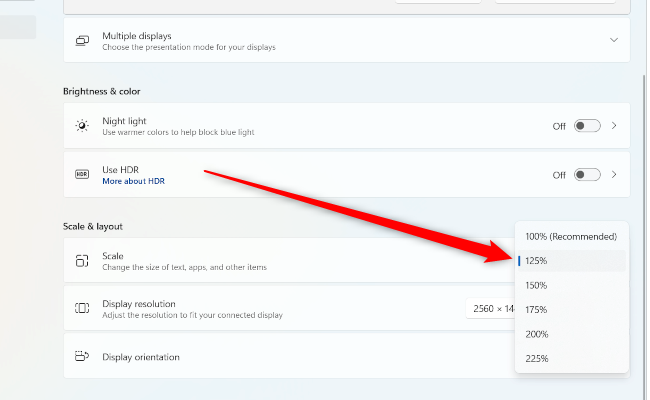Expand the Multiple displays section
The height and width of the screenshot is (400, 650).
614,40
